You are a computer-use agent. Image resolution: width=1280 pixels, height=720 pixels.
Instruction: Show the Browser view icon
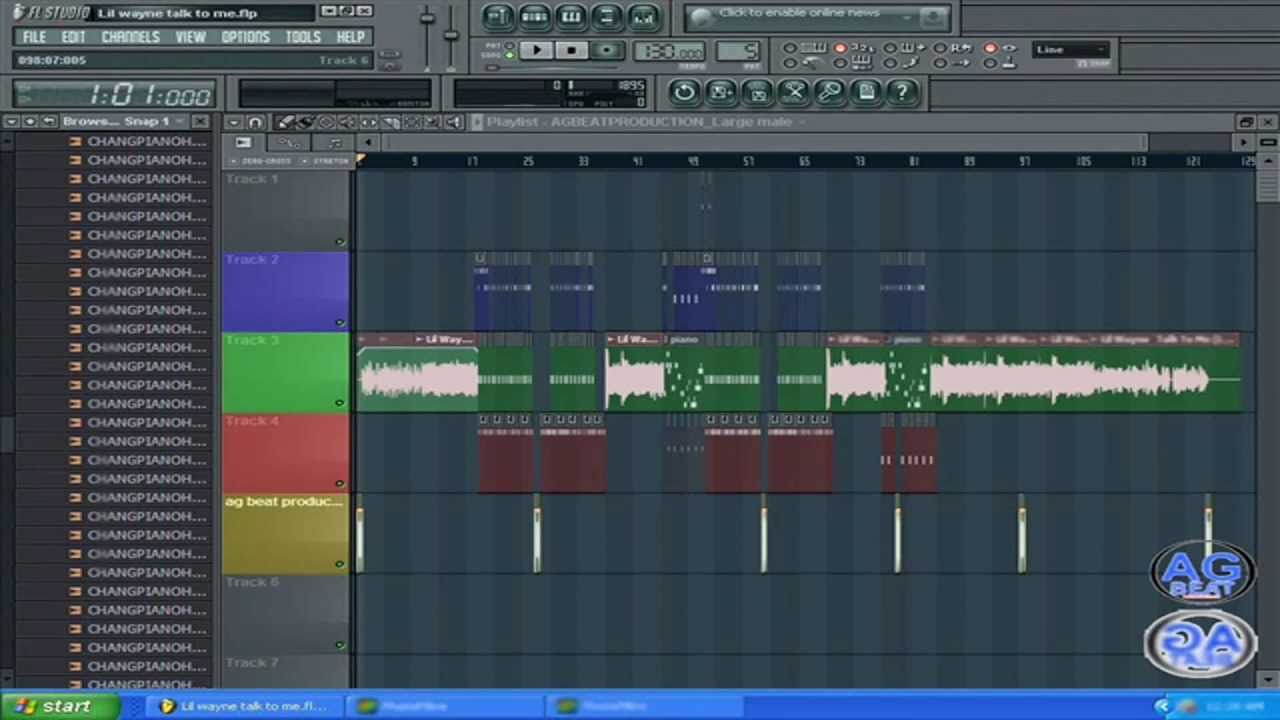click(606, 16)
